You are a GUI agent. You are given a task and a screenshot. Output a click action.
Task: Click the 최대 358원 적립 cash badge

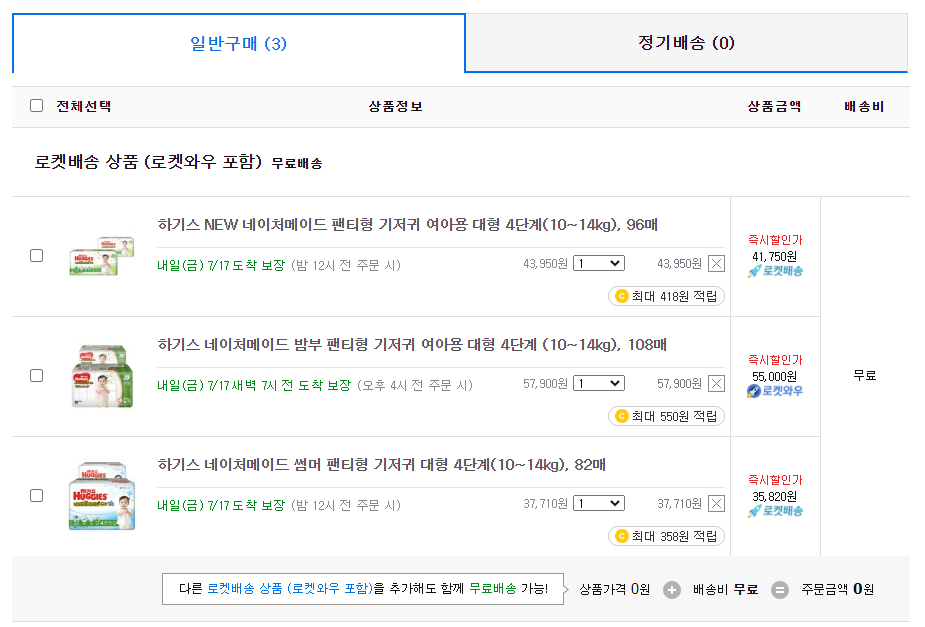(x=666, y=536)
